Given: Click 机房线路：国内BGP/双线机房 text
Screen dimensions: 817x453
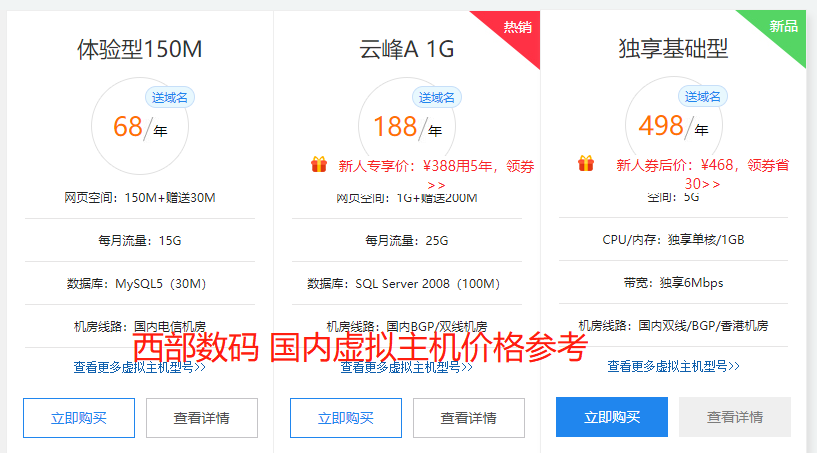Looking at the screenshot, I should pyautogui.click(x=406, y=326).
